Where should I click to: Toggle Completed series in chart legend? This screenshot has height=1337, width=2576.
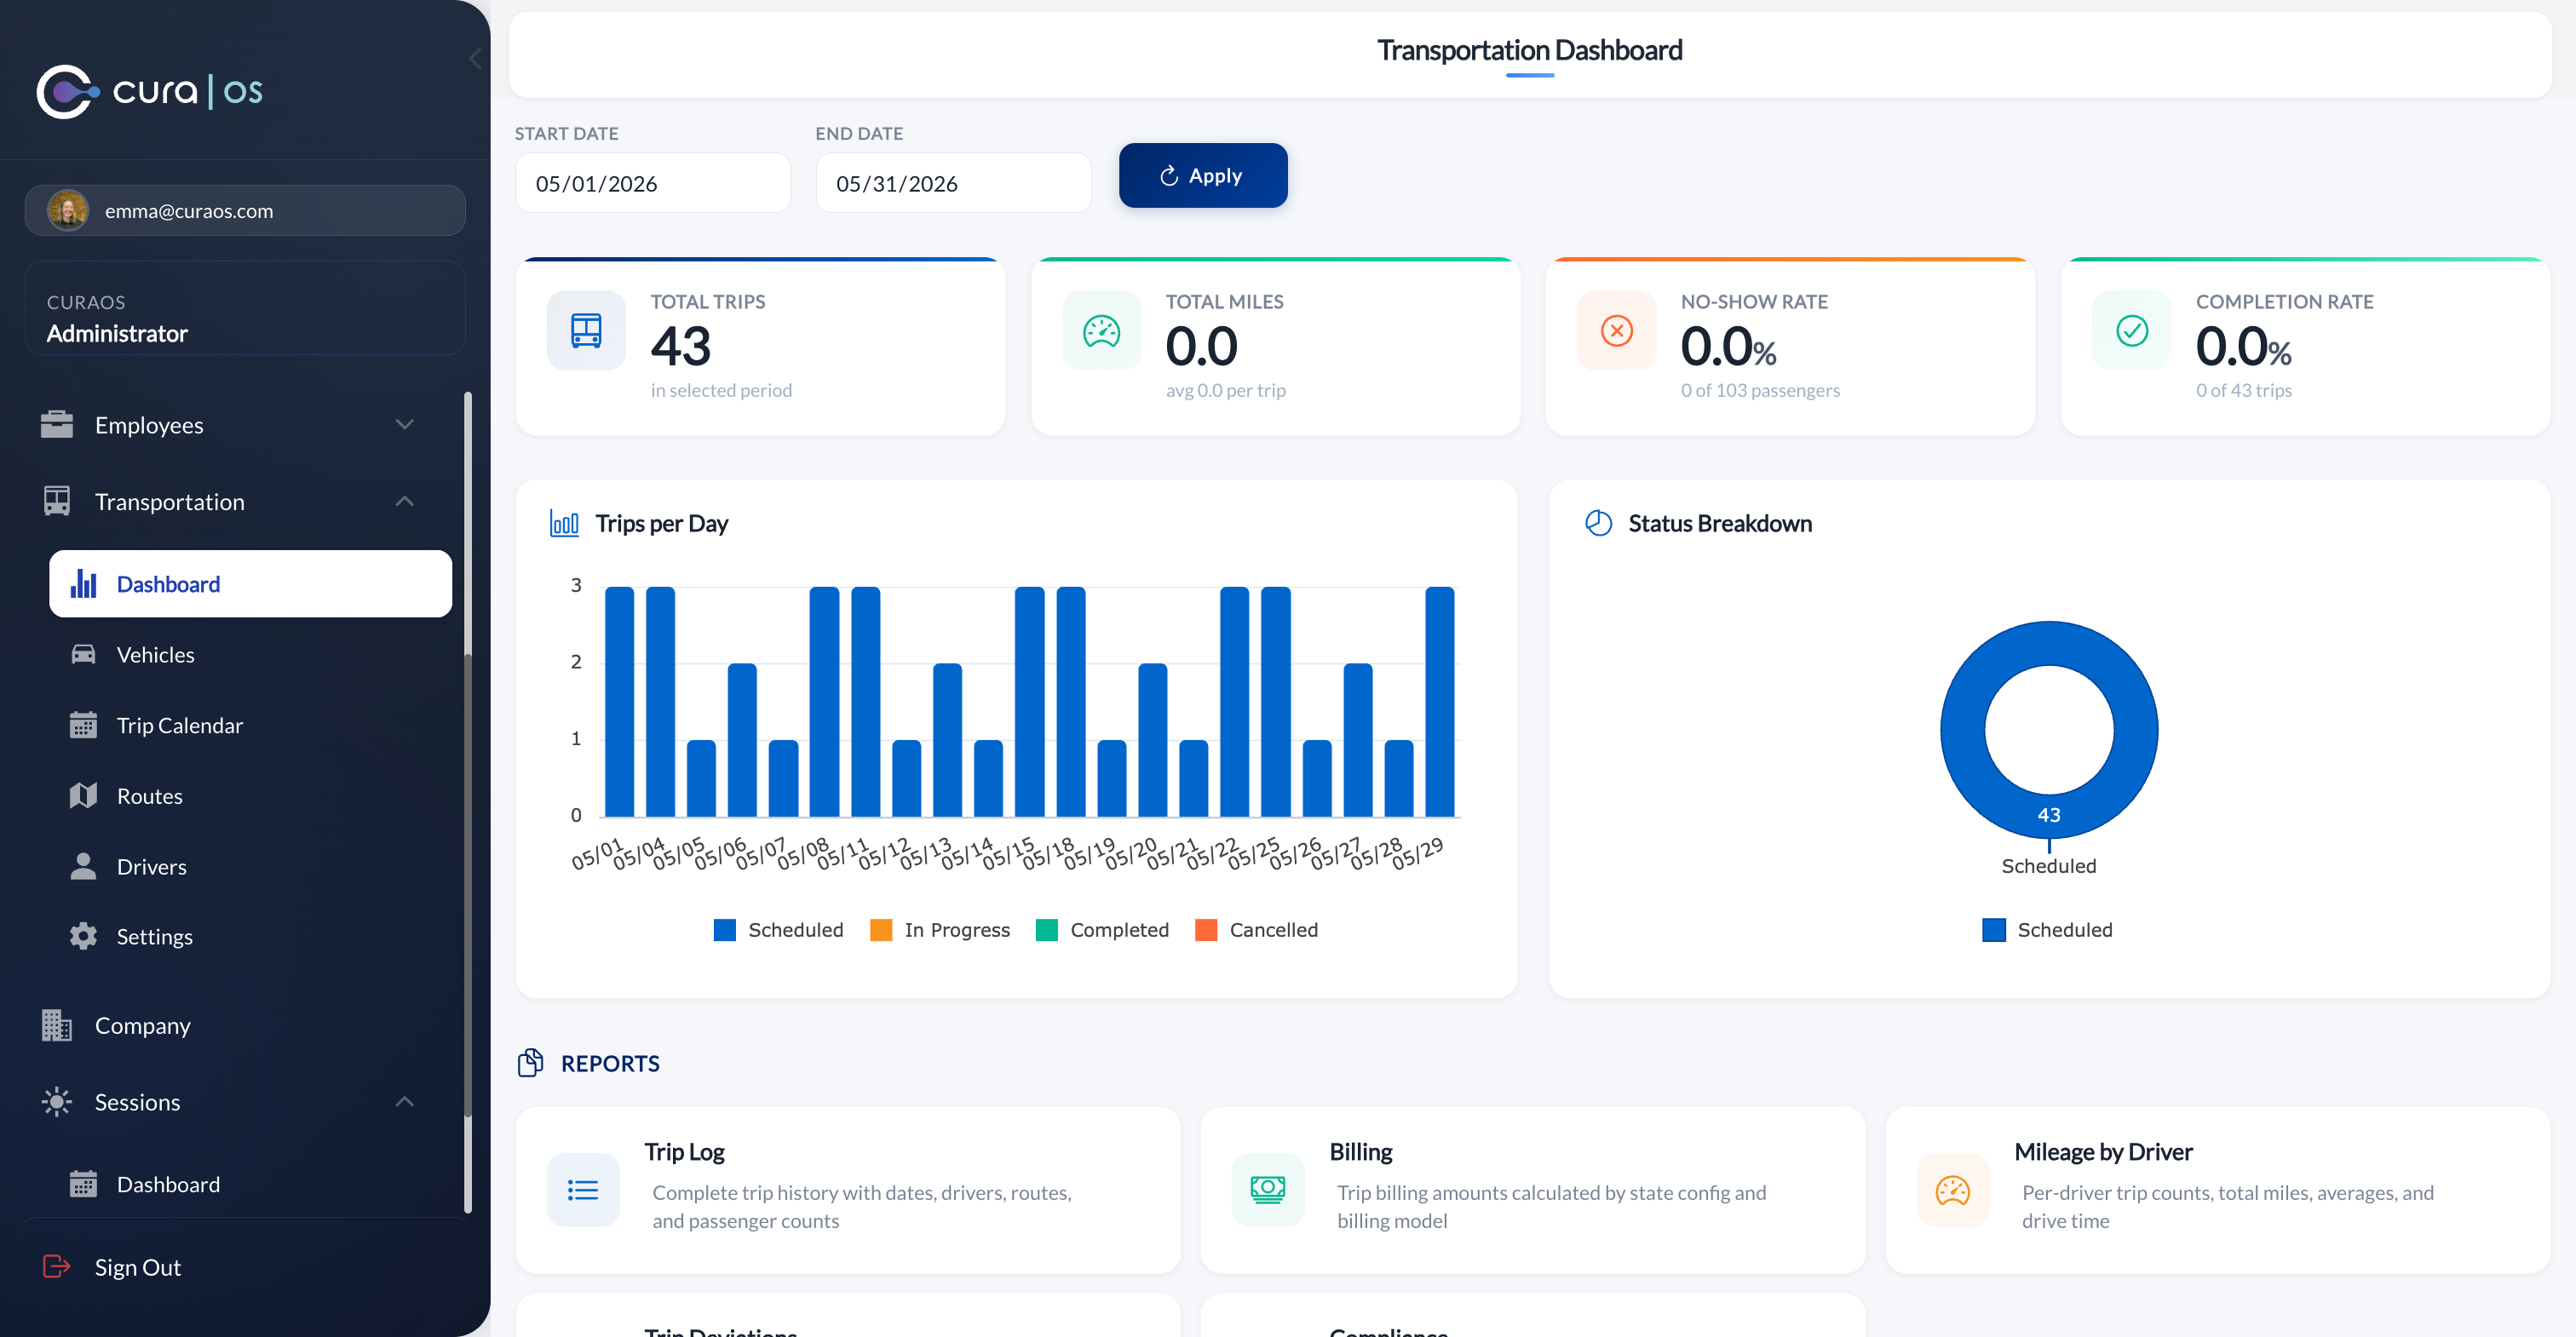pyautogui.click(x=1102, y=930)
